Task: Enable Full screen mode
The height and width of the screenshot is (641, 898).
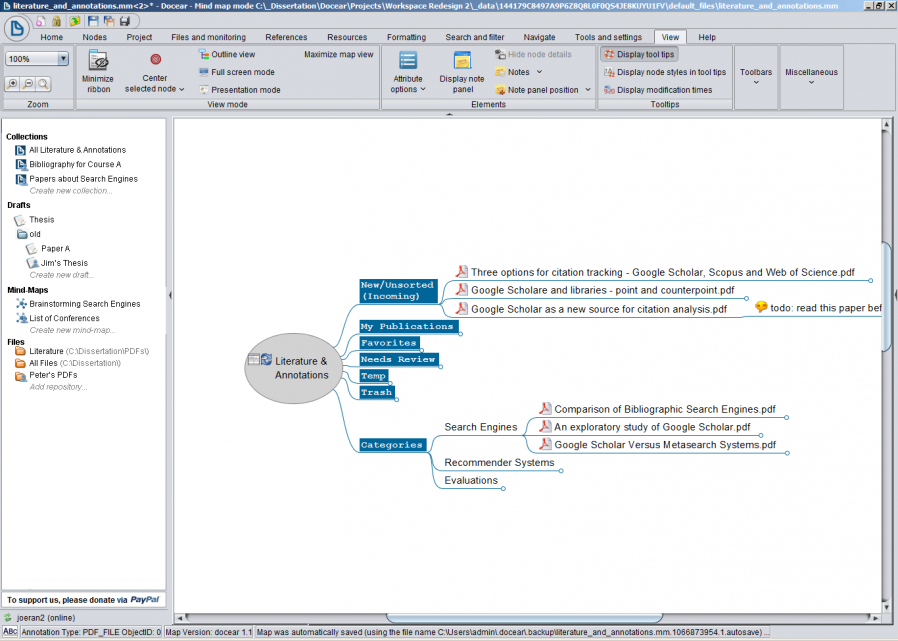Action: (237, 72)
